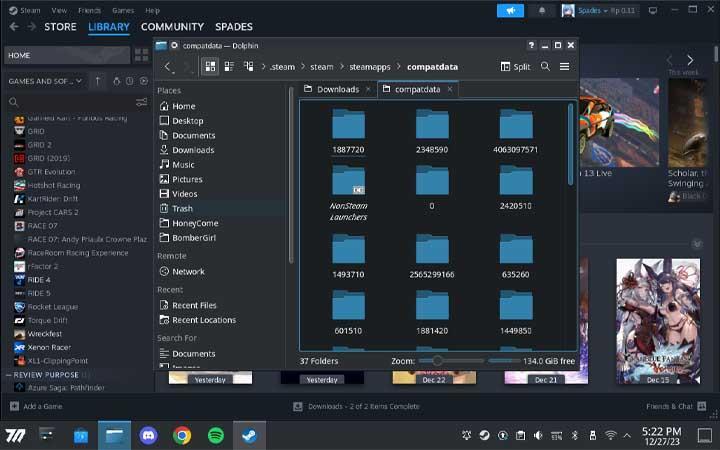The image size is (720, 450).
Task: Click the Dolphin file view scrollbar
Action: (571, 145)
